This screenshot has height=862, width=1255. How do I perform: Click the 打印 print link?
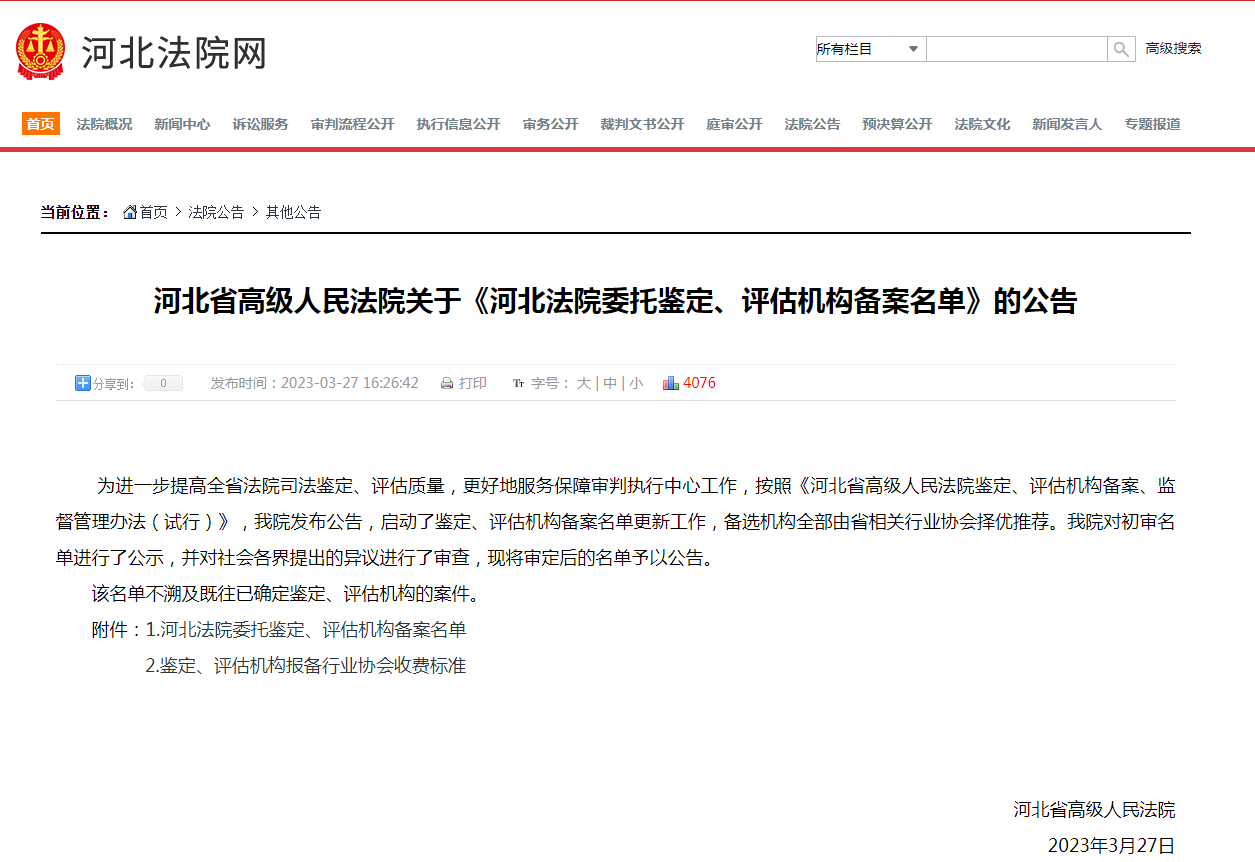473,383
